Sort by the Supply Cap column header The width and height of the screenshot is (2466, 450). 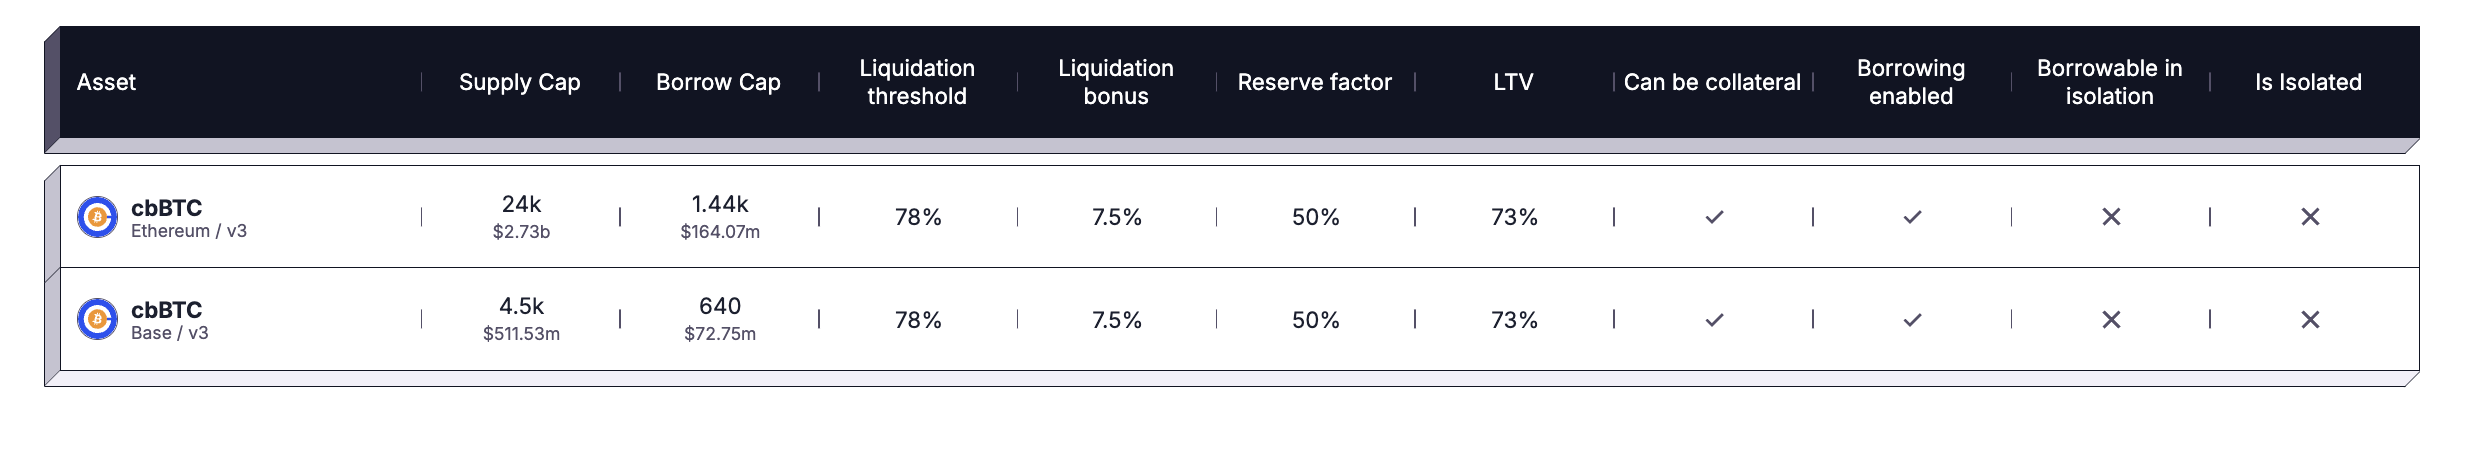(x=519, y=82)
